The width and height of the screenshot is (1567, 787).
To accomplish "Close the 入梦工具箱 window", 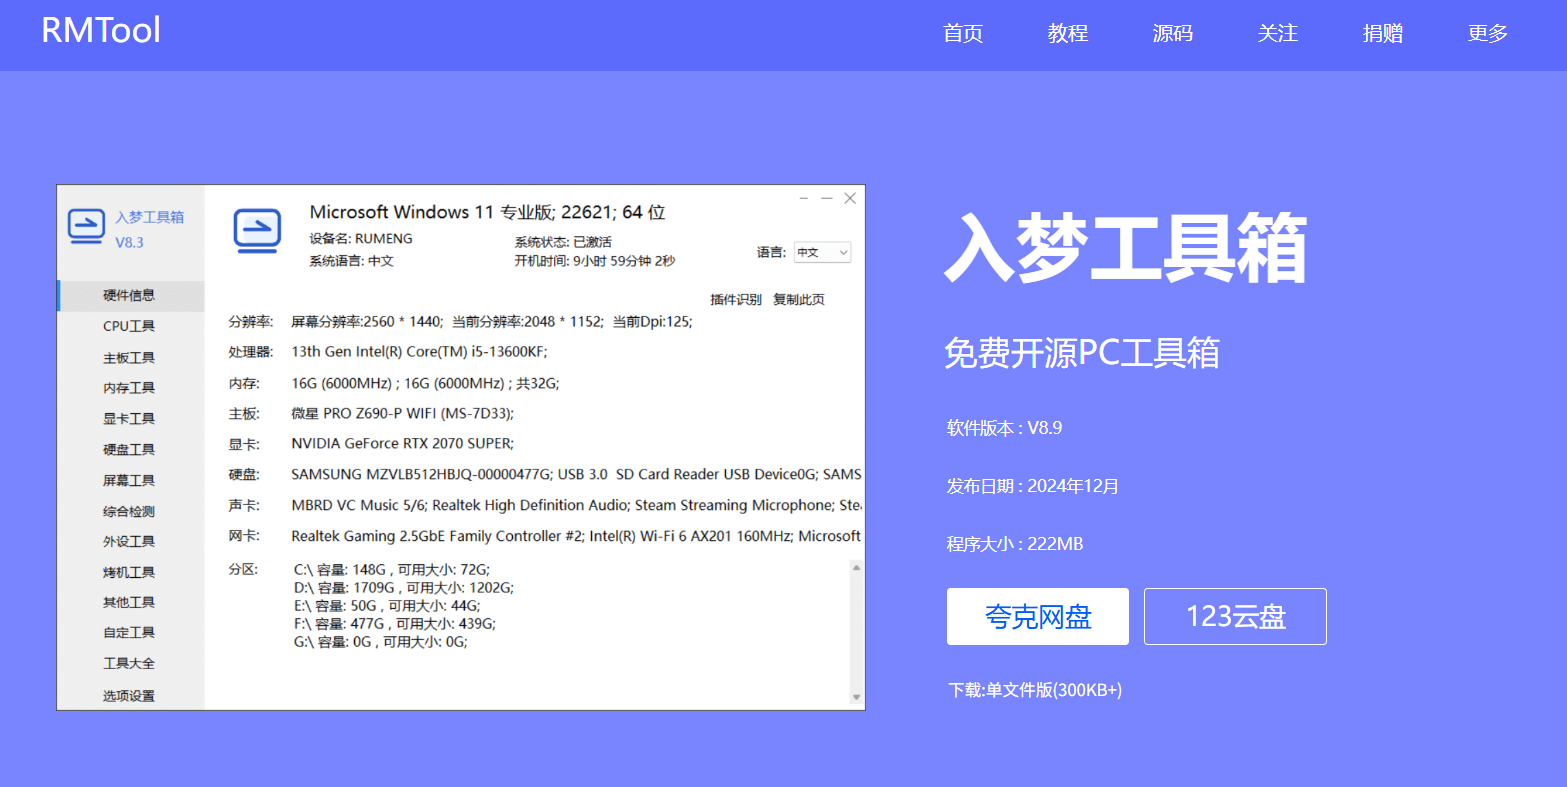I will click(x=850, y=198).
